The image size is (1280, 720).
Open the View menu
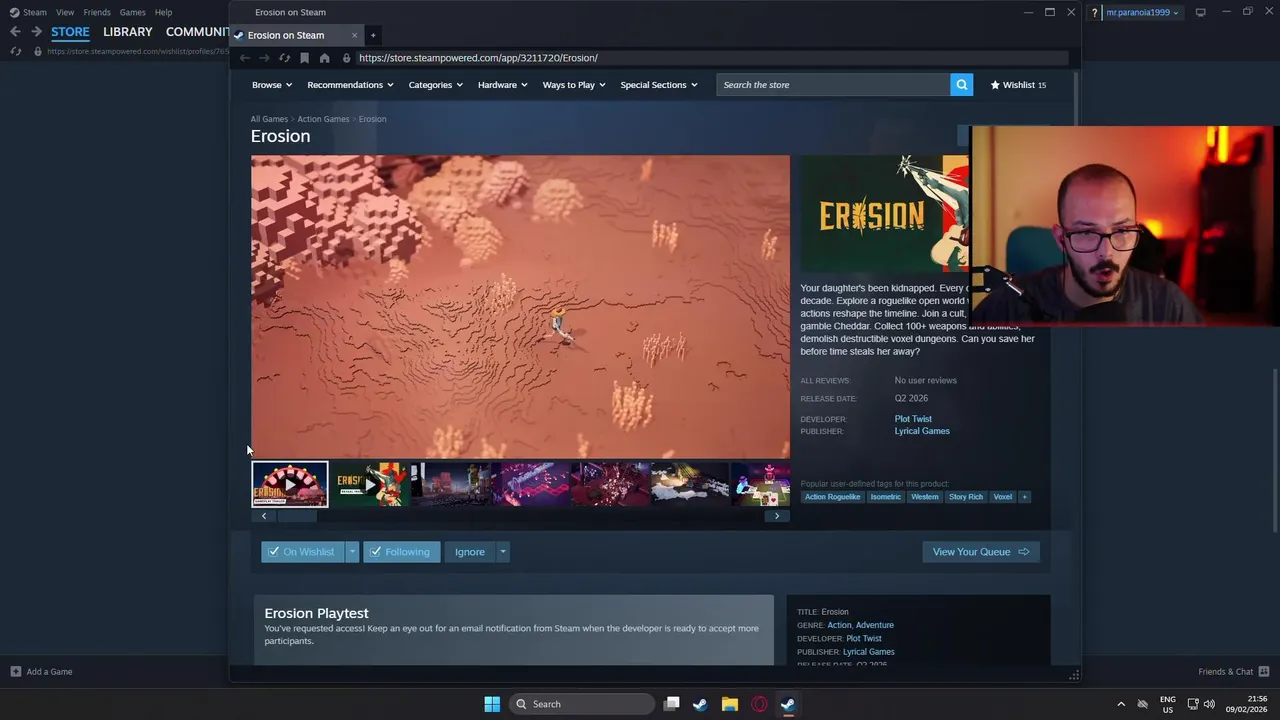[65, 12]
